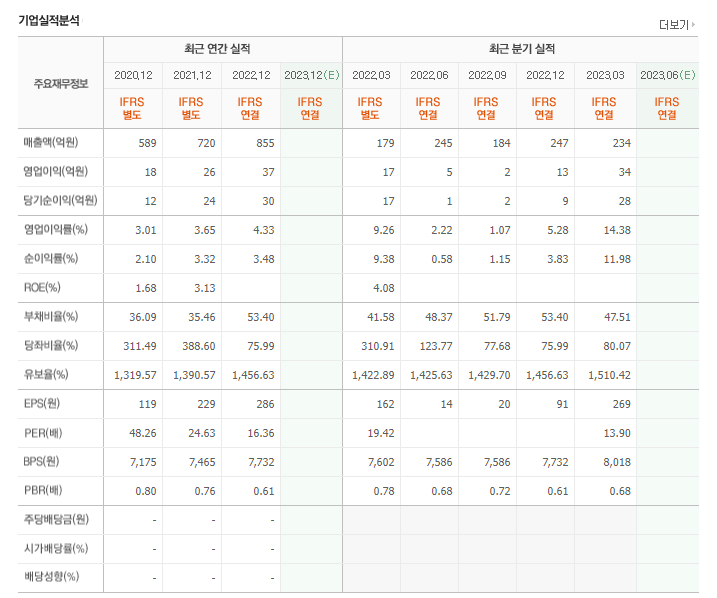Click the 2022.03 quarterly column header
Image resolution: width=717 pixels, height=598 pixels.
click(371, 75)
